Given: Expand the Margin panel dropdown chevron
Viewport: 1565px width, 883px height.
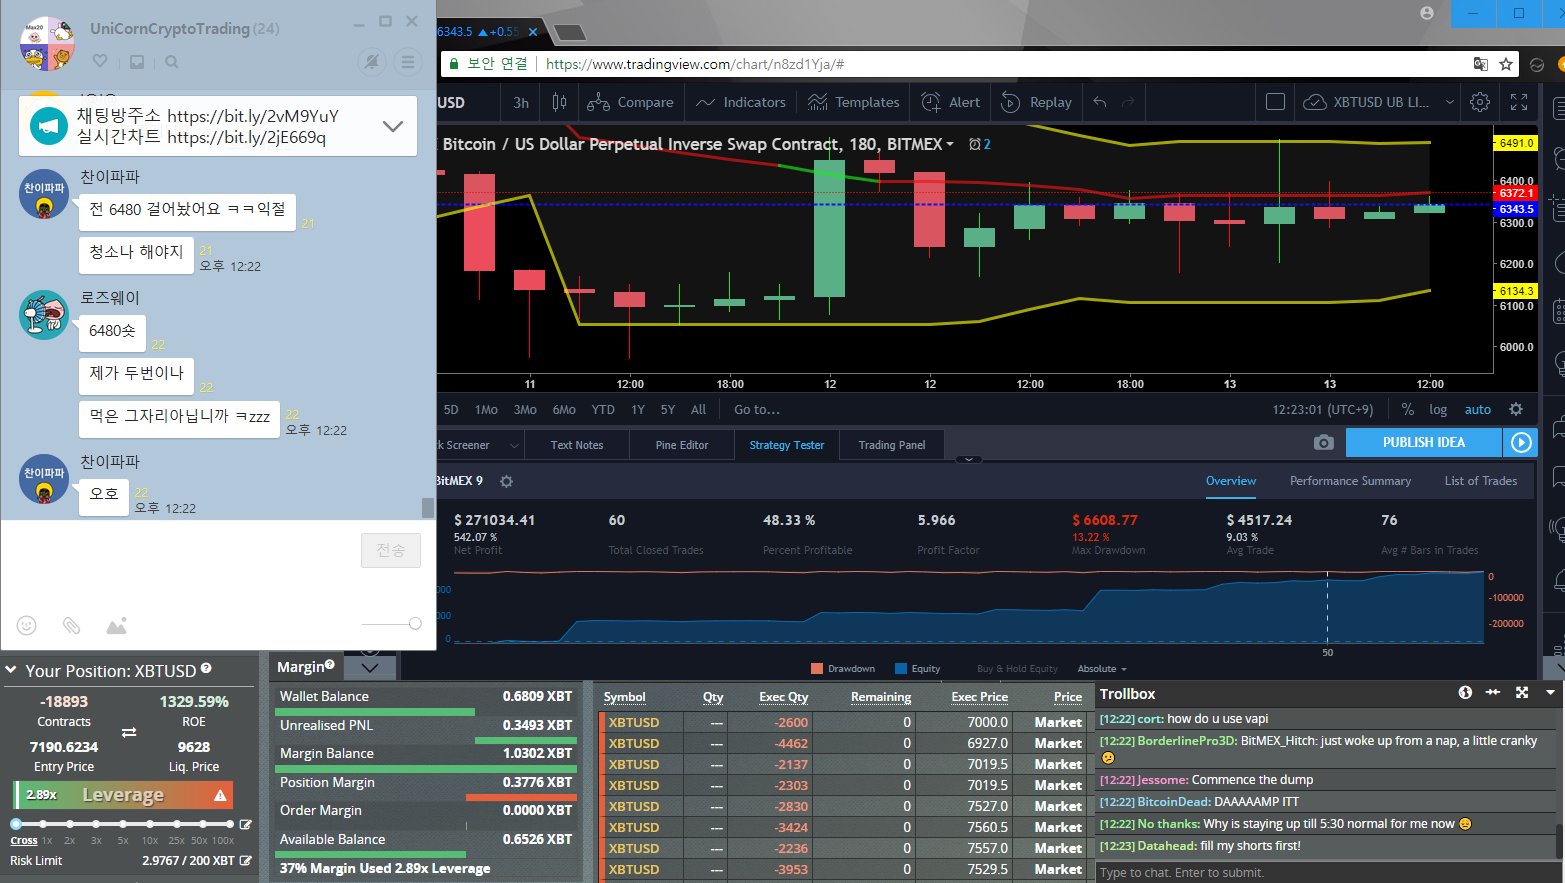Looking at the screenshot, I should (x=370, y=667).
